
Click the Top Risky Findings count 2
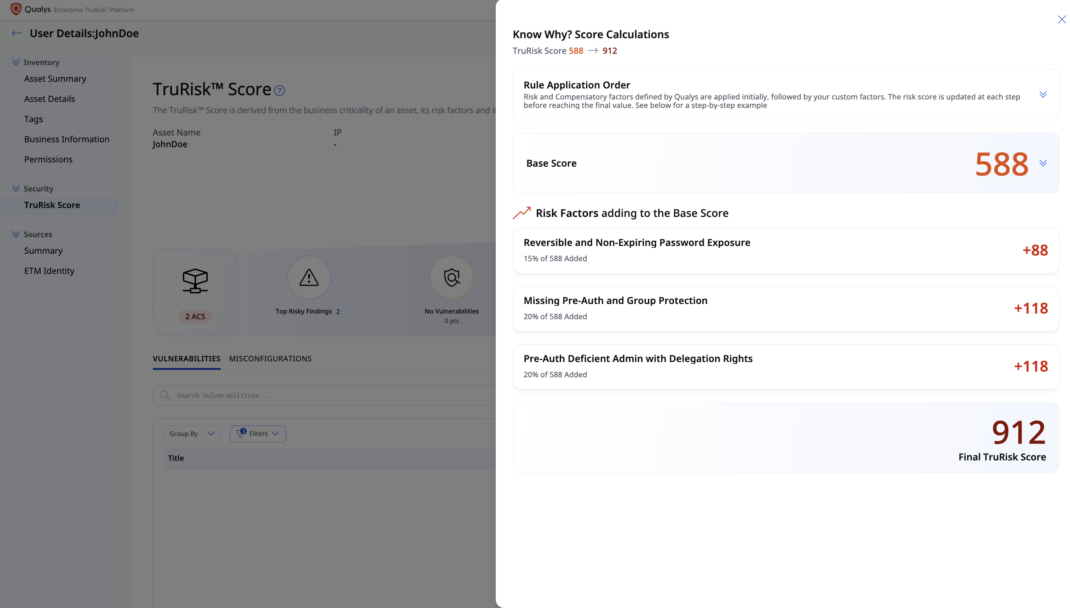(x=338, y=312)
